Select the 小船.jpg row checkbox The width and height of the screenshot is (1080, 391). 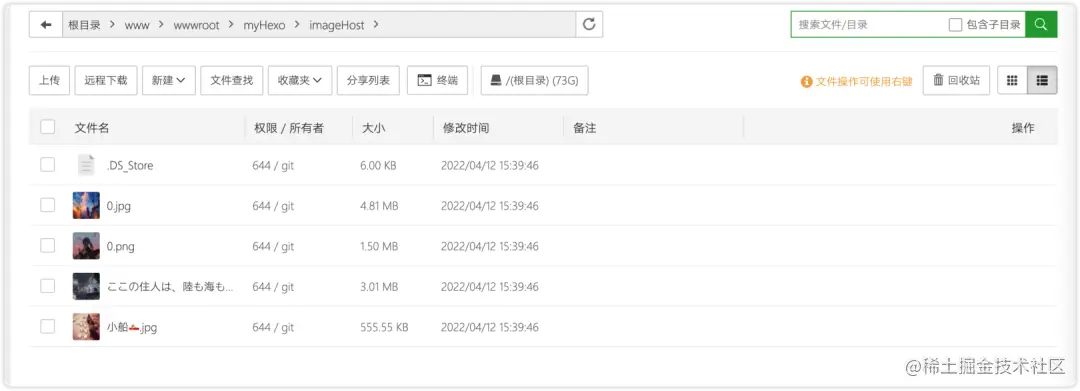(48, 327)
